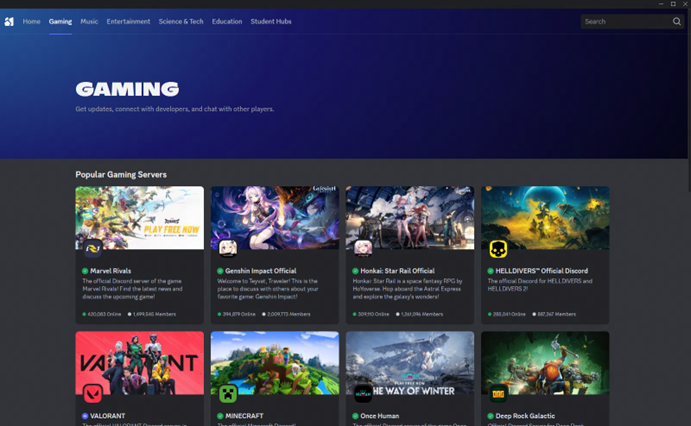This screenshot has height=426, width=691.
Task: Click Honkai: Star Rail members count
Action: (419, 314)
